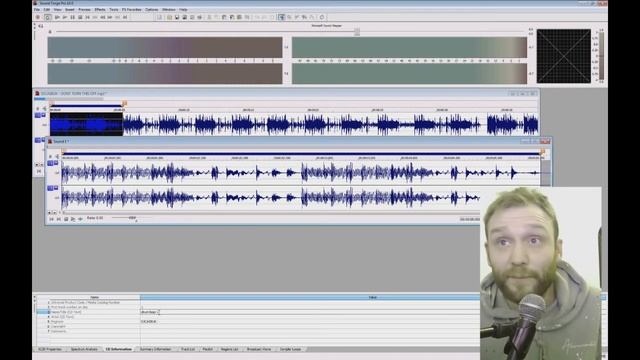Click the Album Title value input field
Screen dimensions: 640x360
(310, 312)
